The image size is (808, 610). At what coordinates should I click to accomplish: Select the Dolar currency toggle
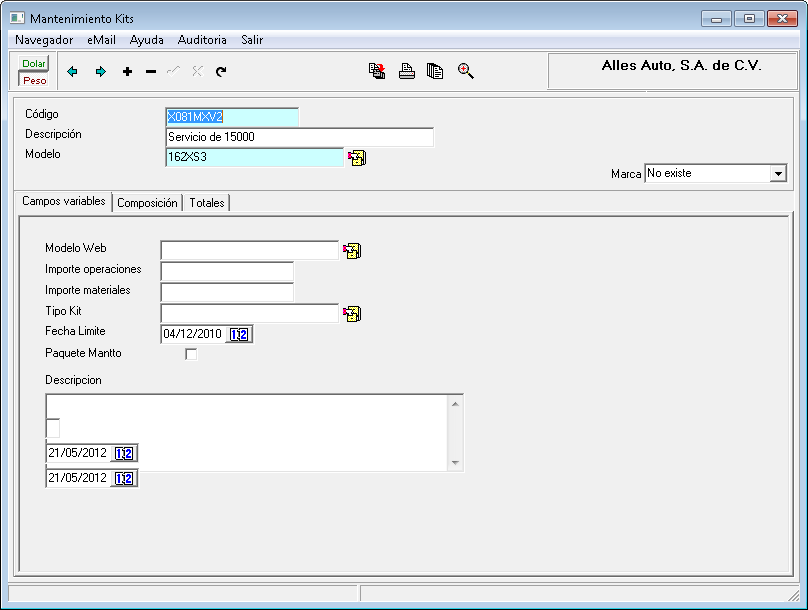(x=34, y=64)
